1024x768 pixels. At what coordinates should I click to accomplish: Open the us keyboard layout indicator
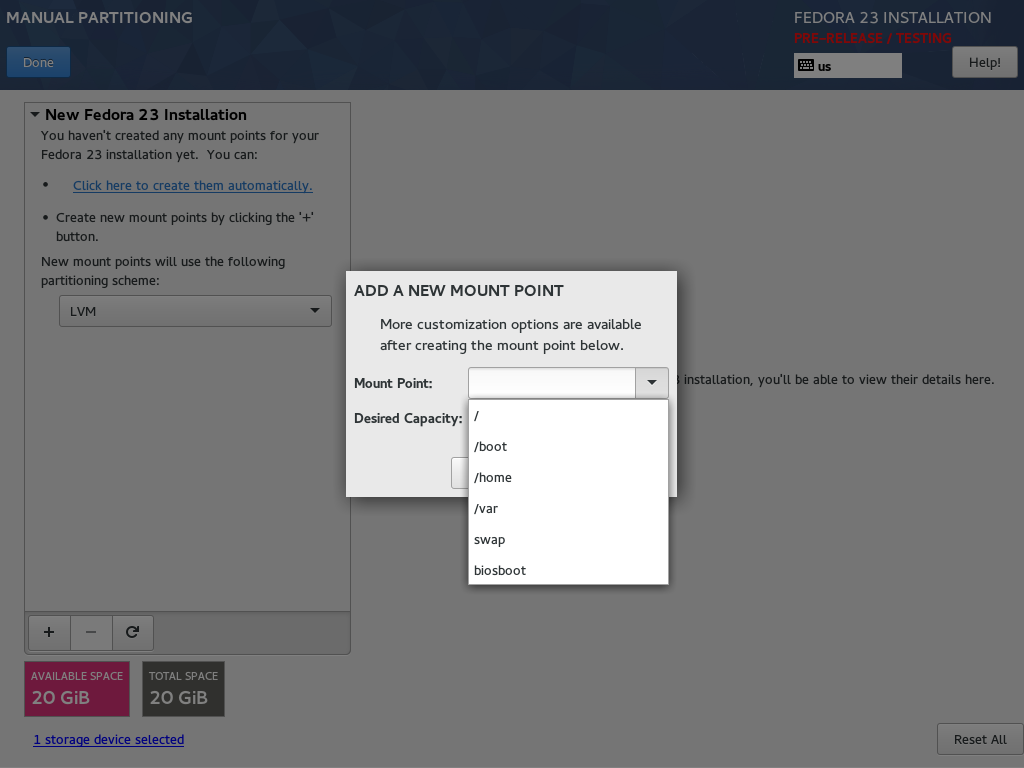tap(847, 66)
